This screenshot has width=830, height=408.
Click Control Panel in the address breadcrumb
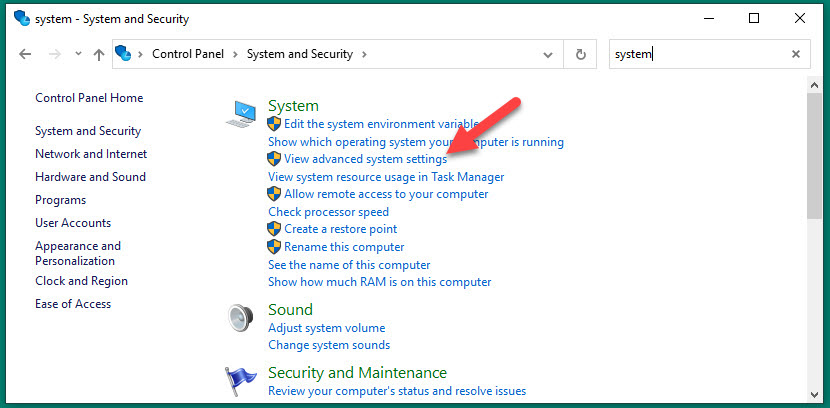tap(188, 54)
